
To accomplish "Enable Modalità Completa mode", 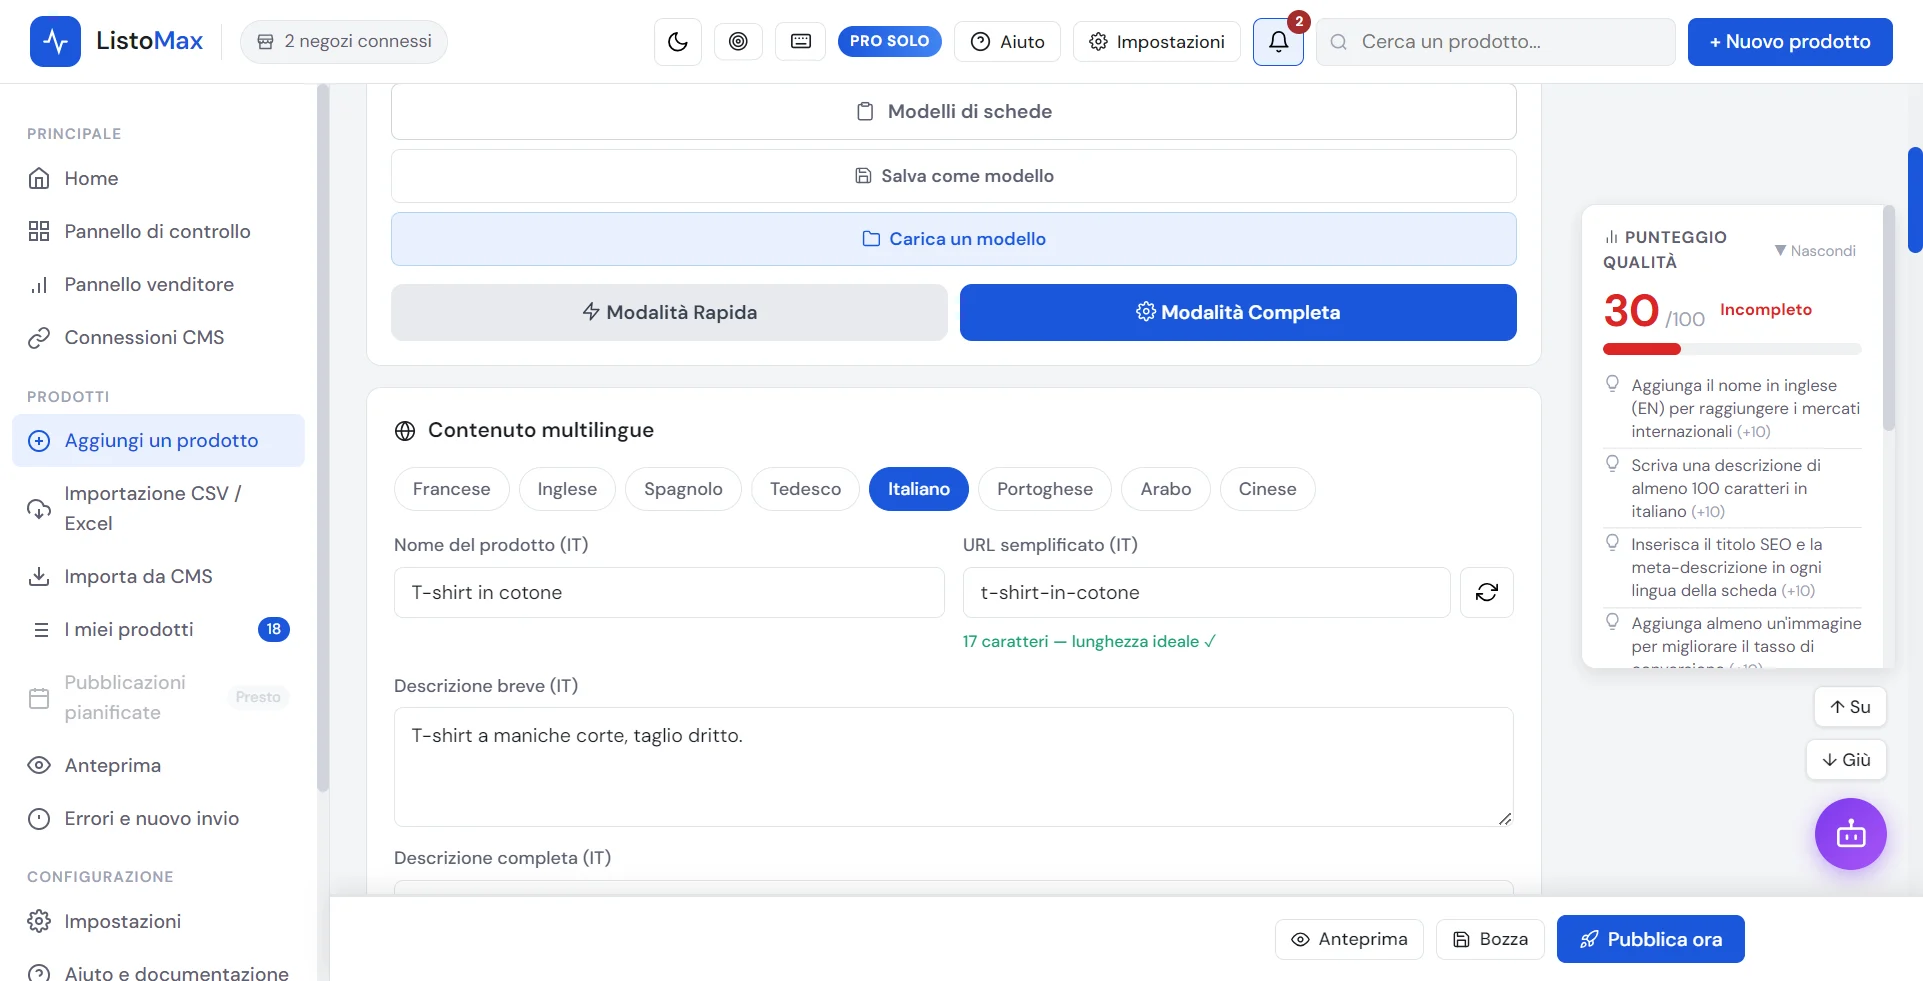I will coord(1238,312).
